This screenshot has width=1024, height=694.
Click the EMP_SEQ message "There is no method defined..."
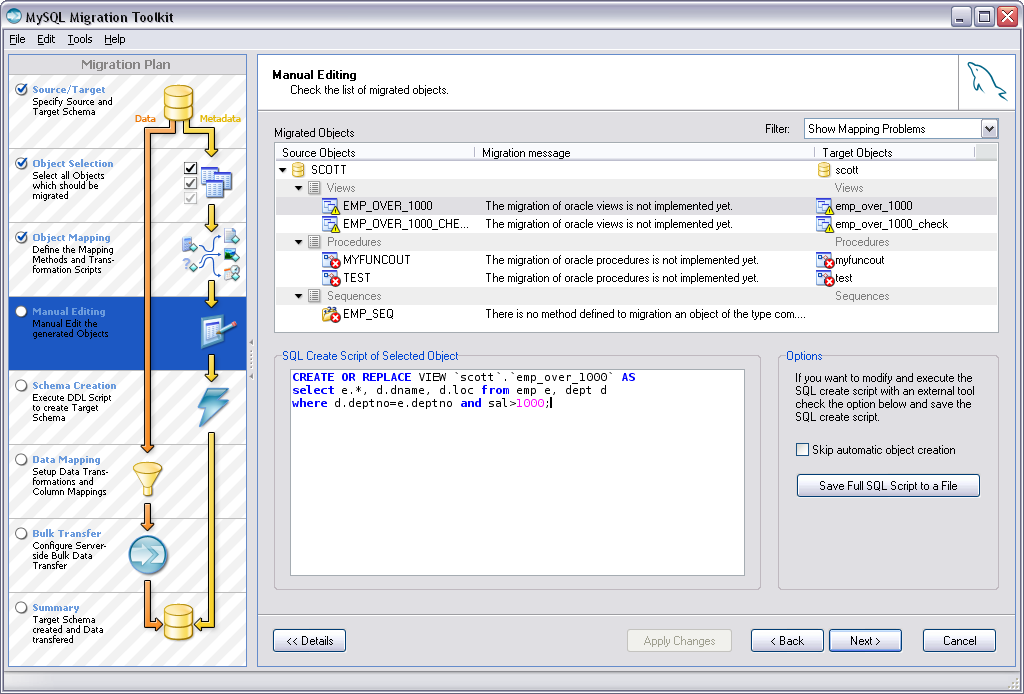pyautogui.click(x=645, y=314)
